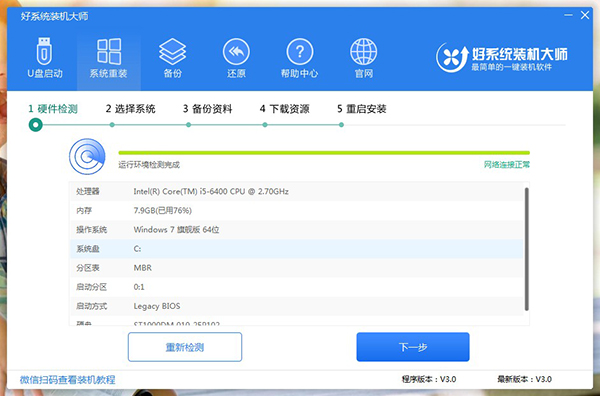
Task: Click the 好系统装机大师 brand logo
Action: point(502,57)
